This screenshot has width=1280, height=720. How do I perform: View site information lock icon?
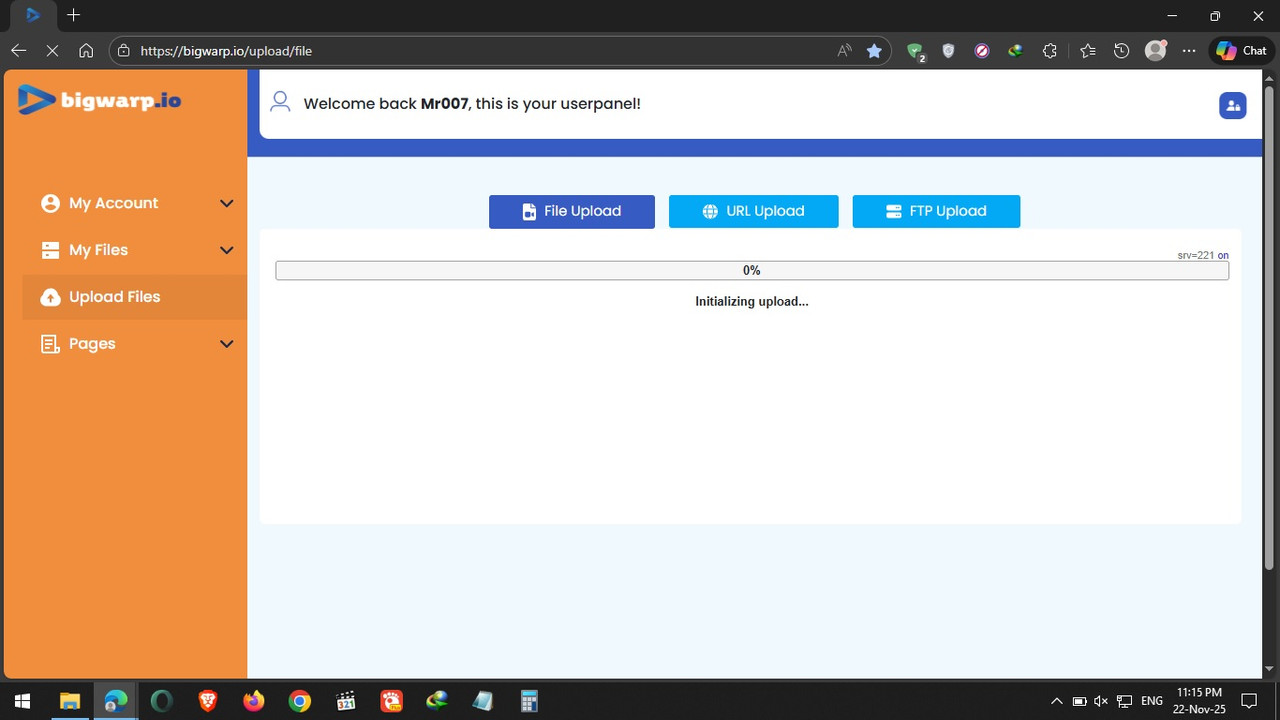pos(124,50)
